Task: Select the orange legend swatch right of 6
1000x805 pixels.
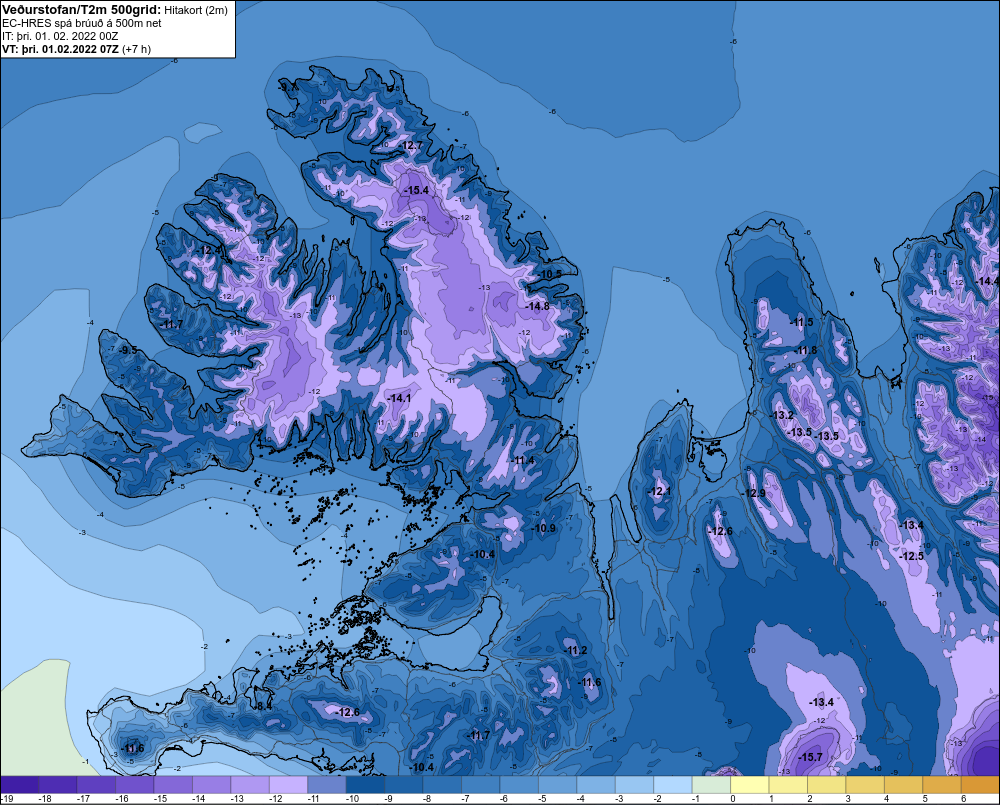Action: click(981, 785)
